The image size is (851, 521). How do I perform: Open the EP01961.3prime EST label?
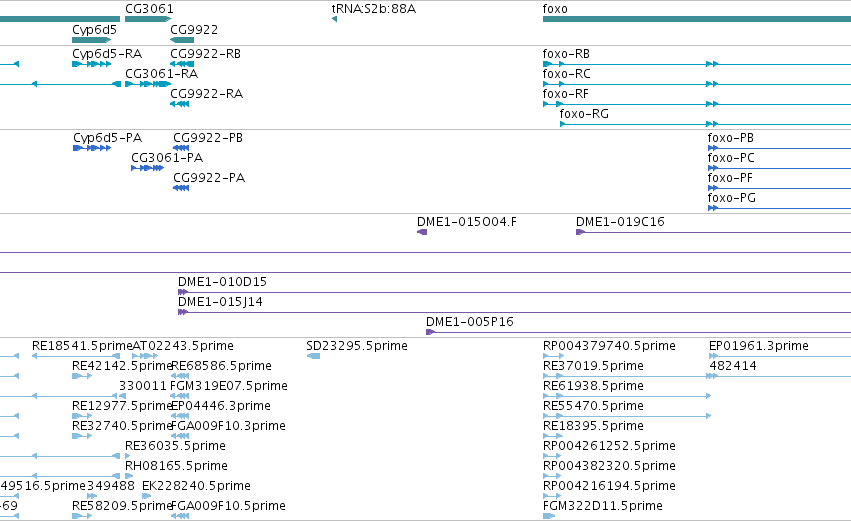point(759,346)
